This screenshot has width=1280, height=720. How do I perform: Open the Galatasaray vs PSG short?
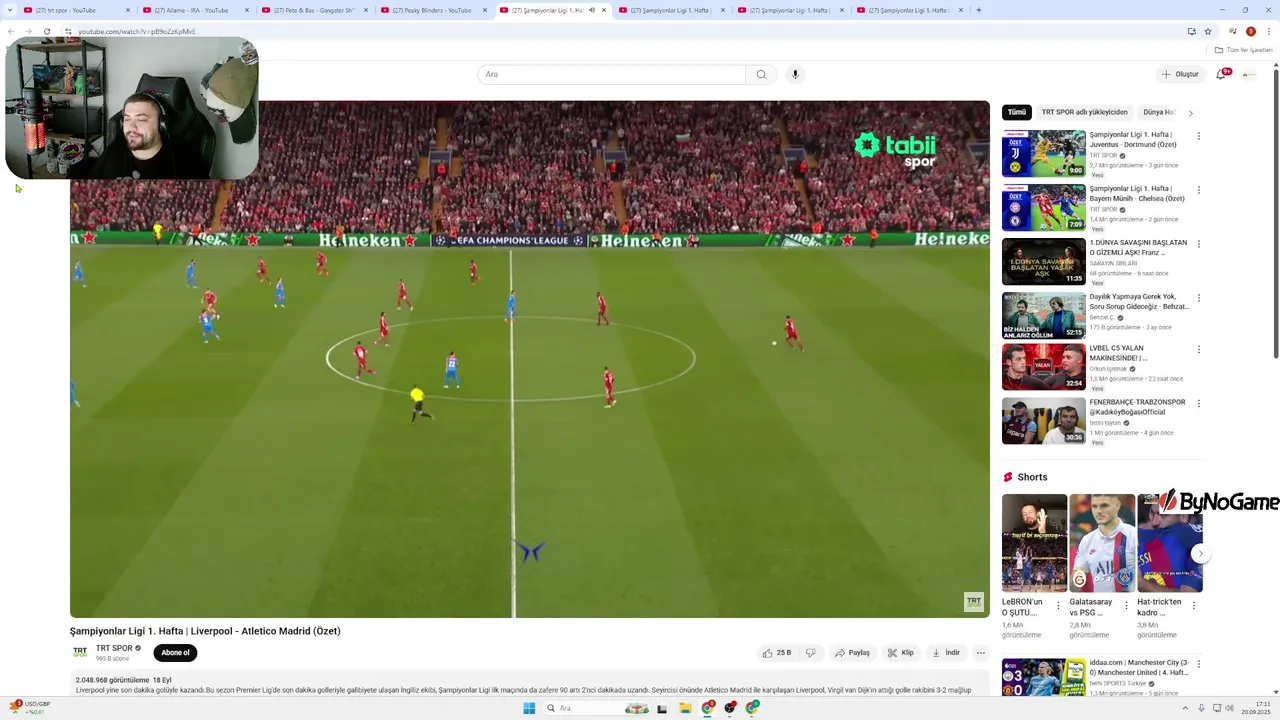tap(1102, 543)
